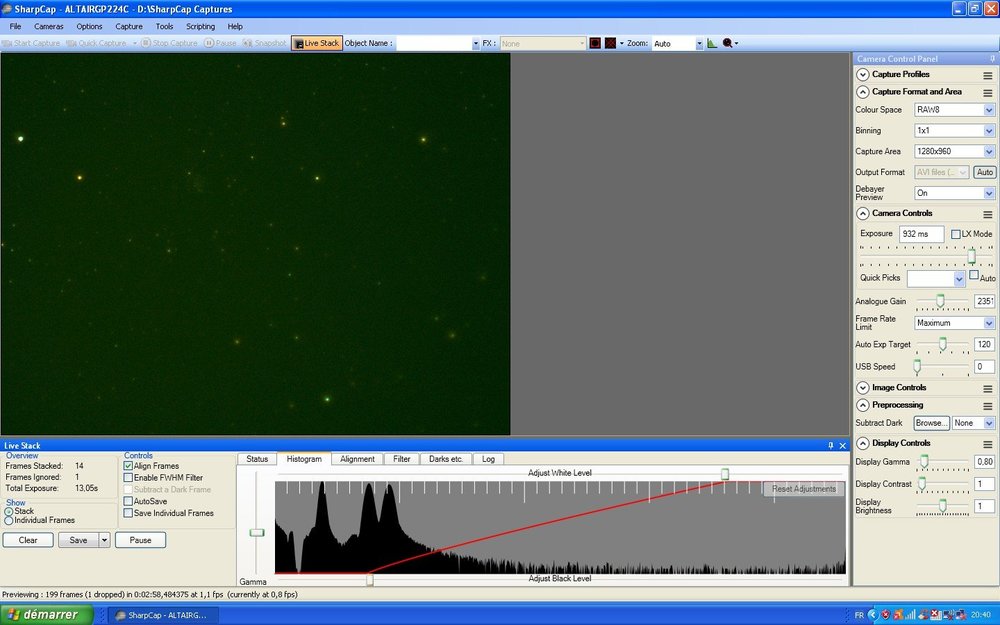Collapse the Capture Format and Area section

[x=863, y=92]
